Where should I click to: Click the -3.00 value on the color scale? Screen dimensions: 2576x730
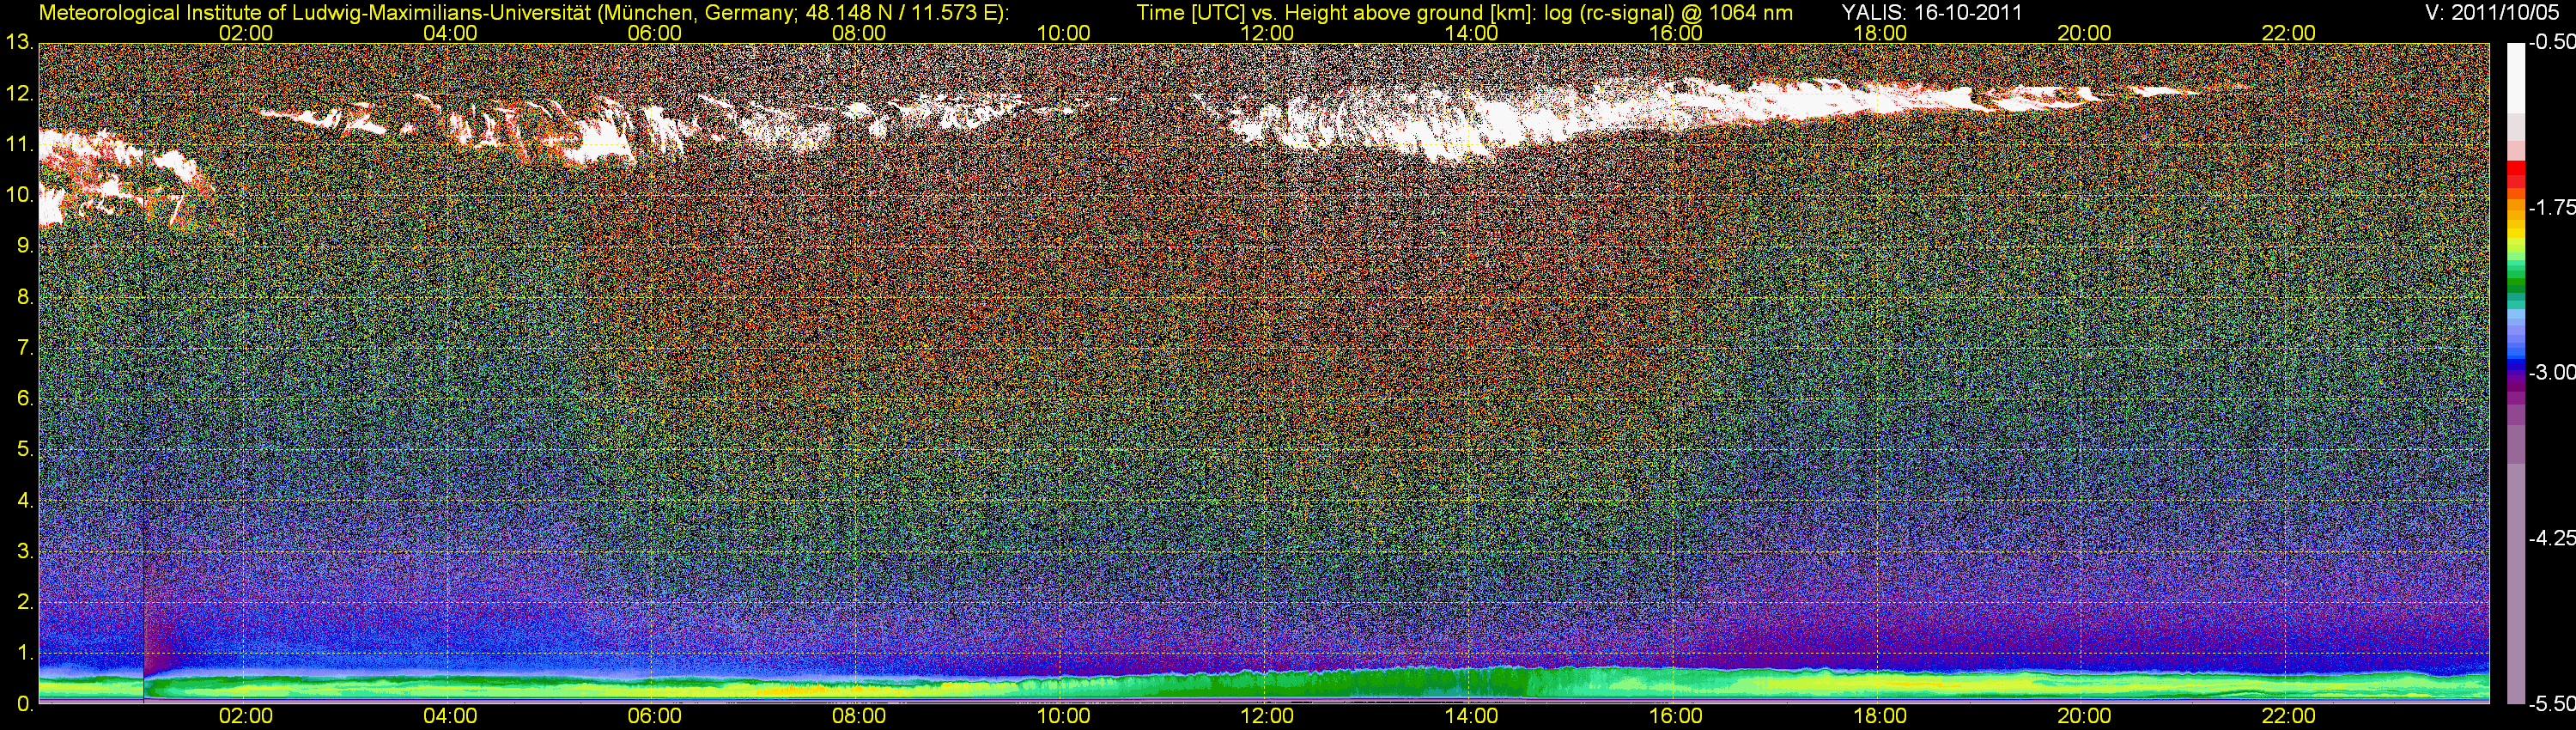pos(2551,373)
